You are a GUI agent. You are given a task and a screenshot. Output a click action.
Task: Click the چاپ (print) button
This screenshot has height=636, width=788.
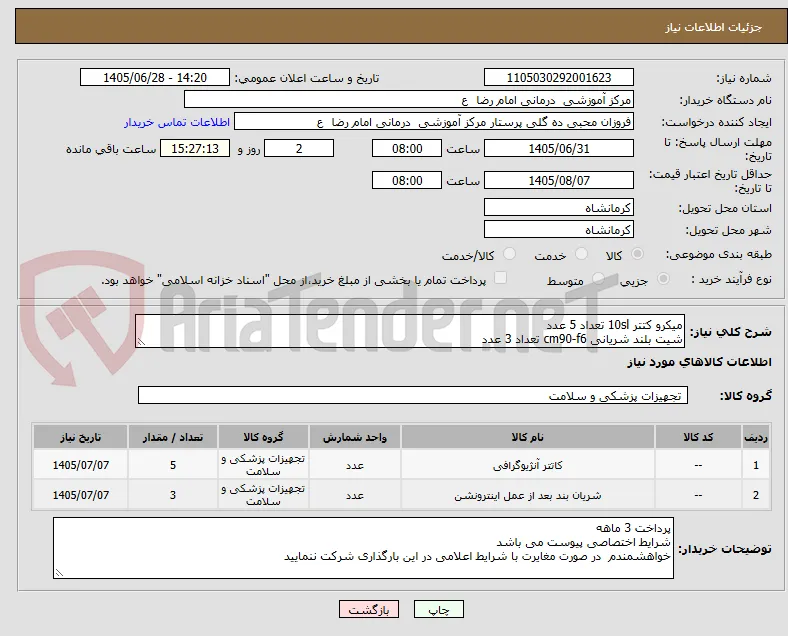(439, 609)
